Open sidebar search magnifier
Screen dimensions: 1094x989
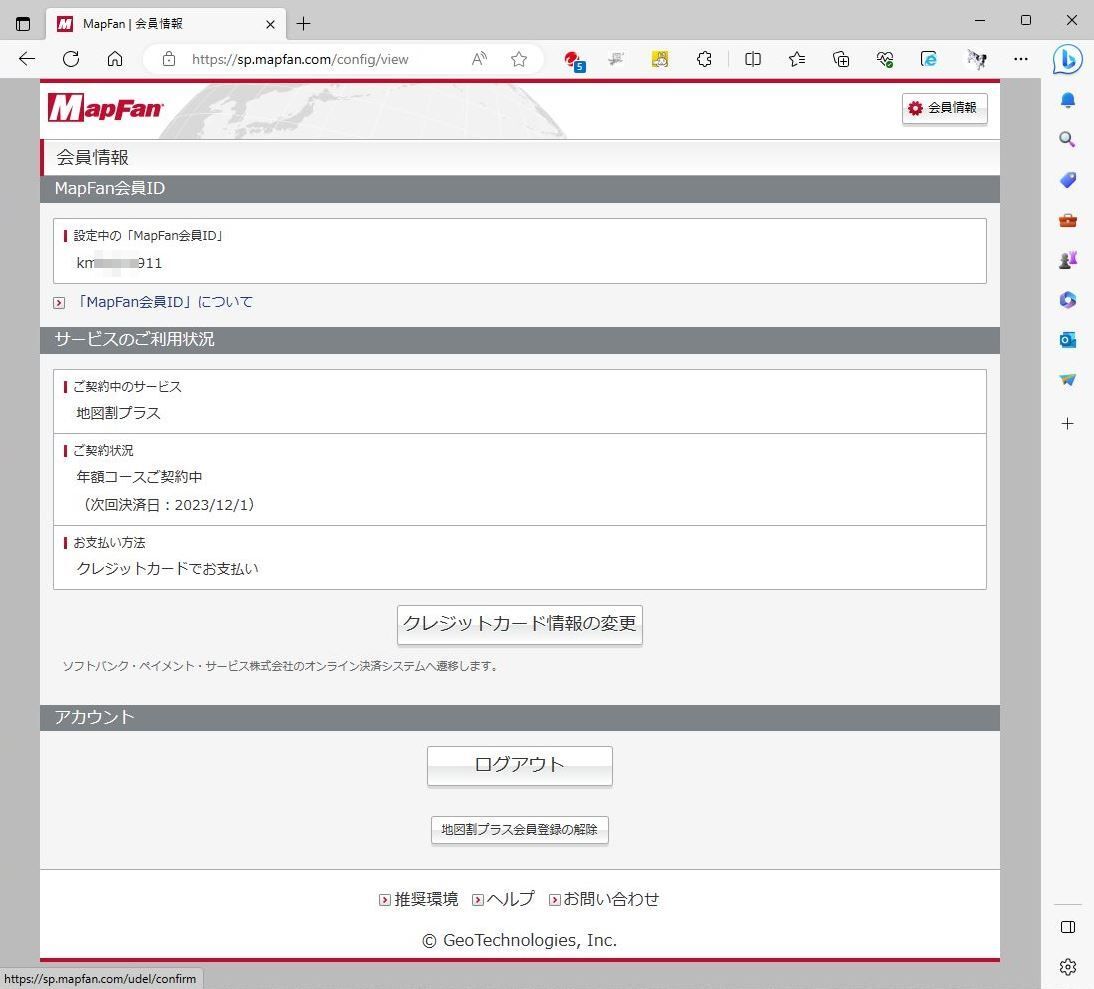point(1067,139)
